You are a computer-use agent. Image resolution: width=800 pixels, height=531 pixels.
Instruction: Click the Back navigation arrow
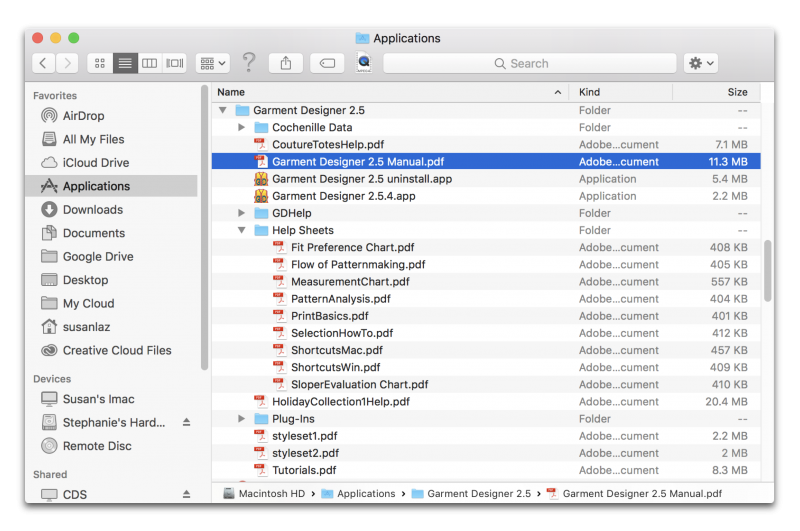pos(43,63)
